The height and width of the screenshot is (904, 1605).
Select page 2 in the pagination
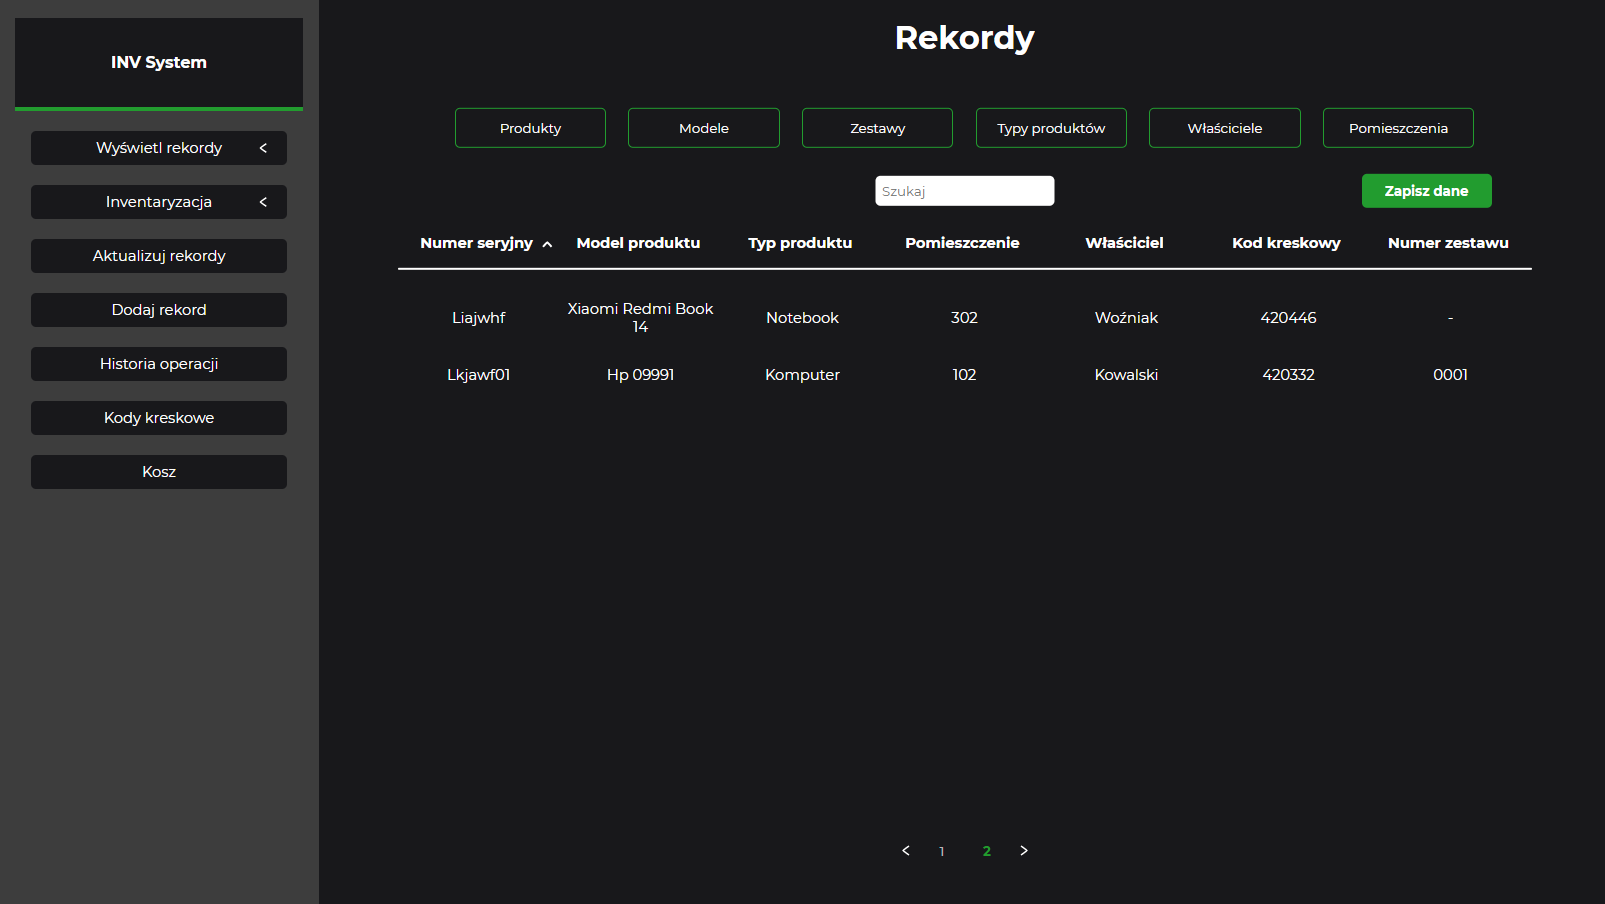(x=986, y=850)
